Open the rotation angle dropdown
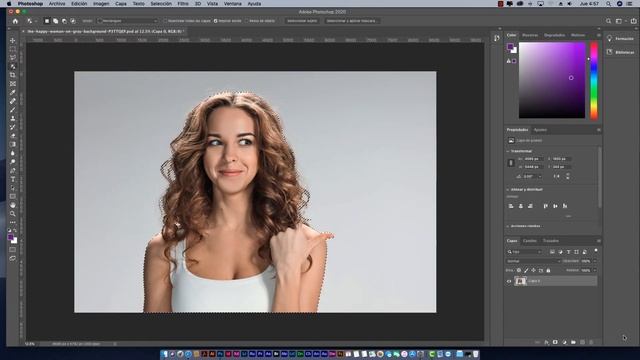 [540, 176]
